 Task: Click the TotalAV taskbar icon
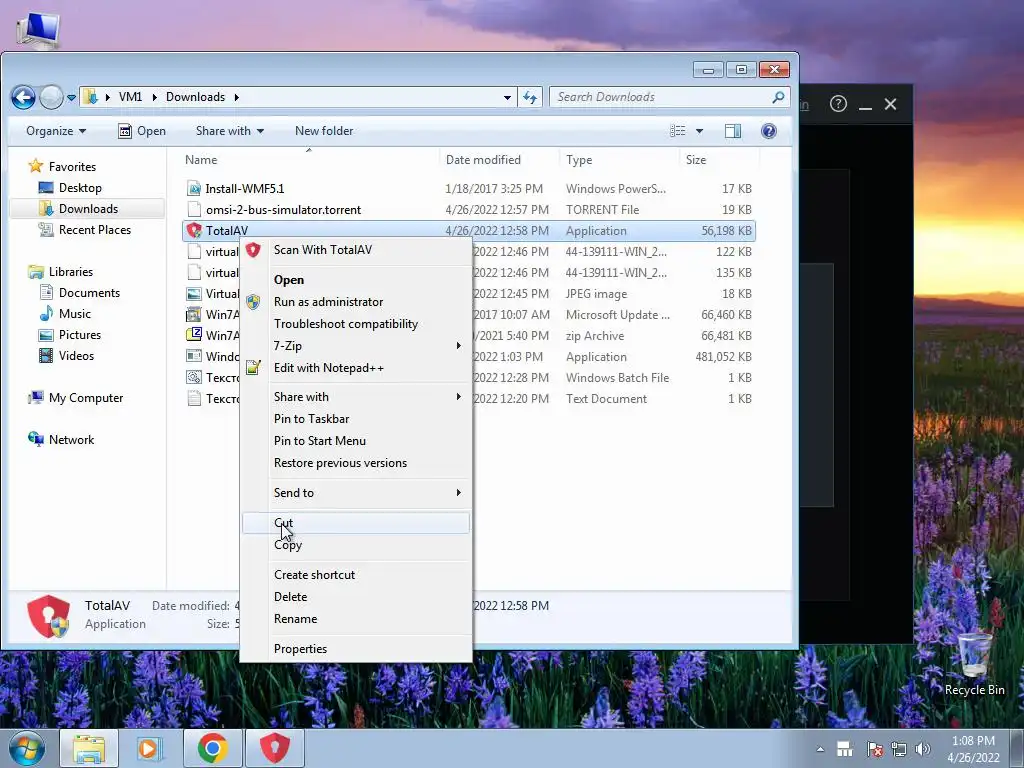pyautogui.click(x=274, y=748)
